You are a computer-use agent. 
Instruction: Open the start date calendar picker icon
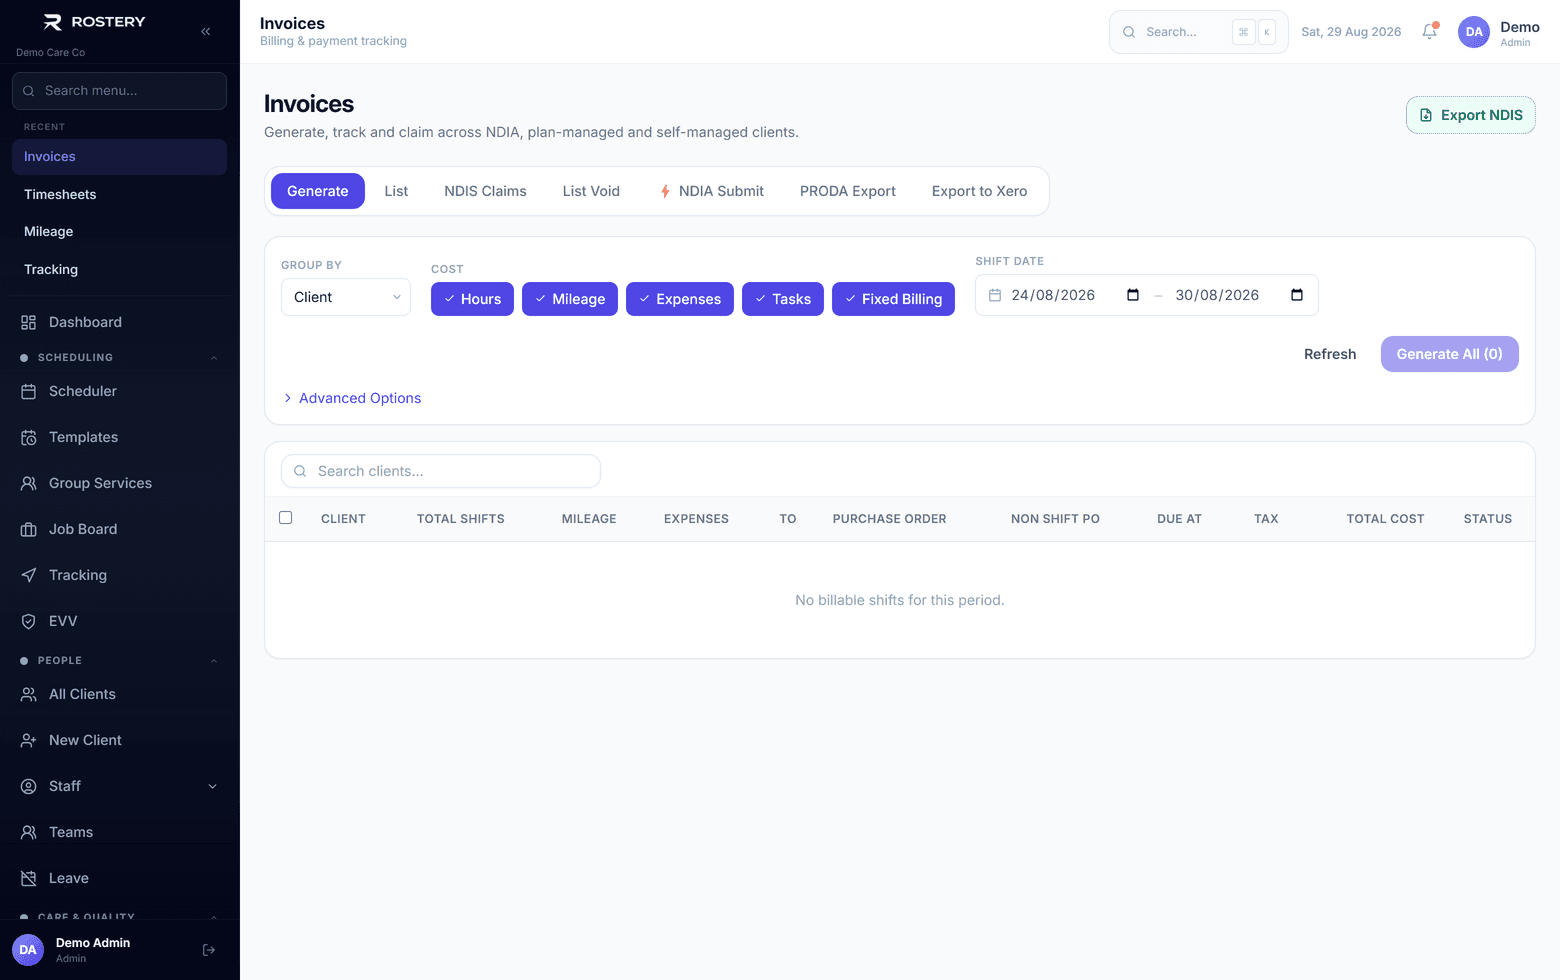click(1133, 295)
